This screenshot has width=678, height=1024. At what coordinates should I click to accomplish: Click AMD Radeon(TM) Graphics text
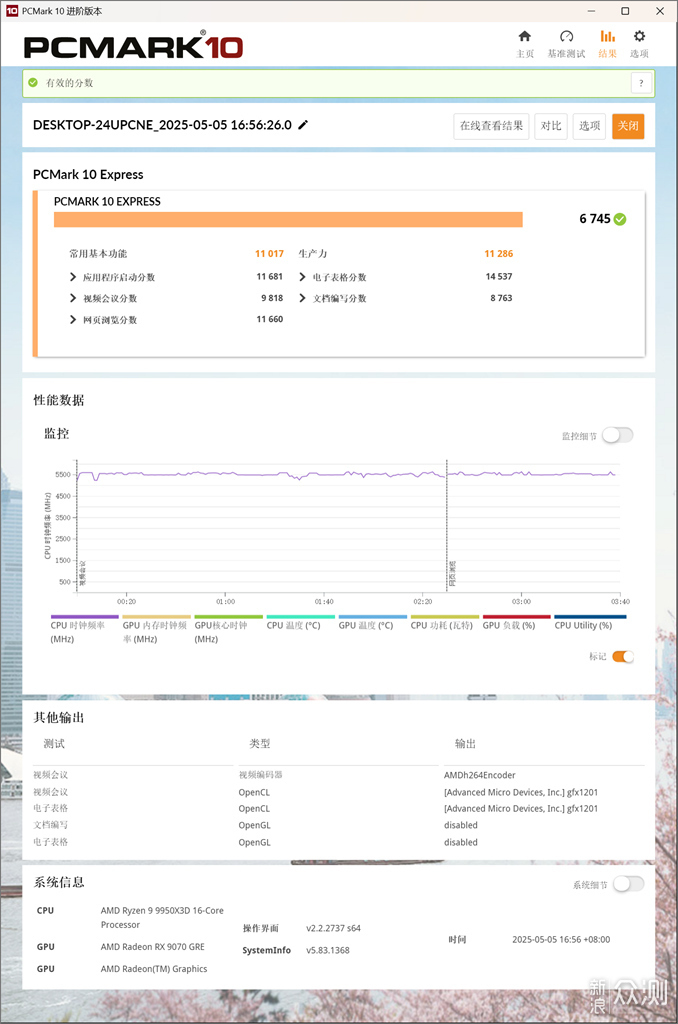tap(153, 969)
